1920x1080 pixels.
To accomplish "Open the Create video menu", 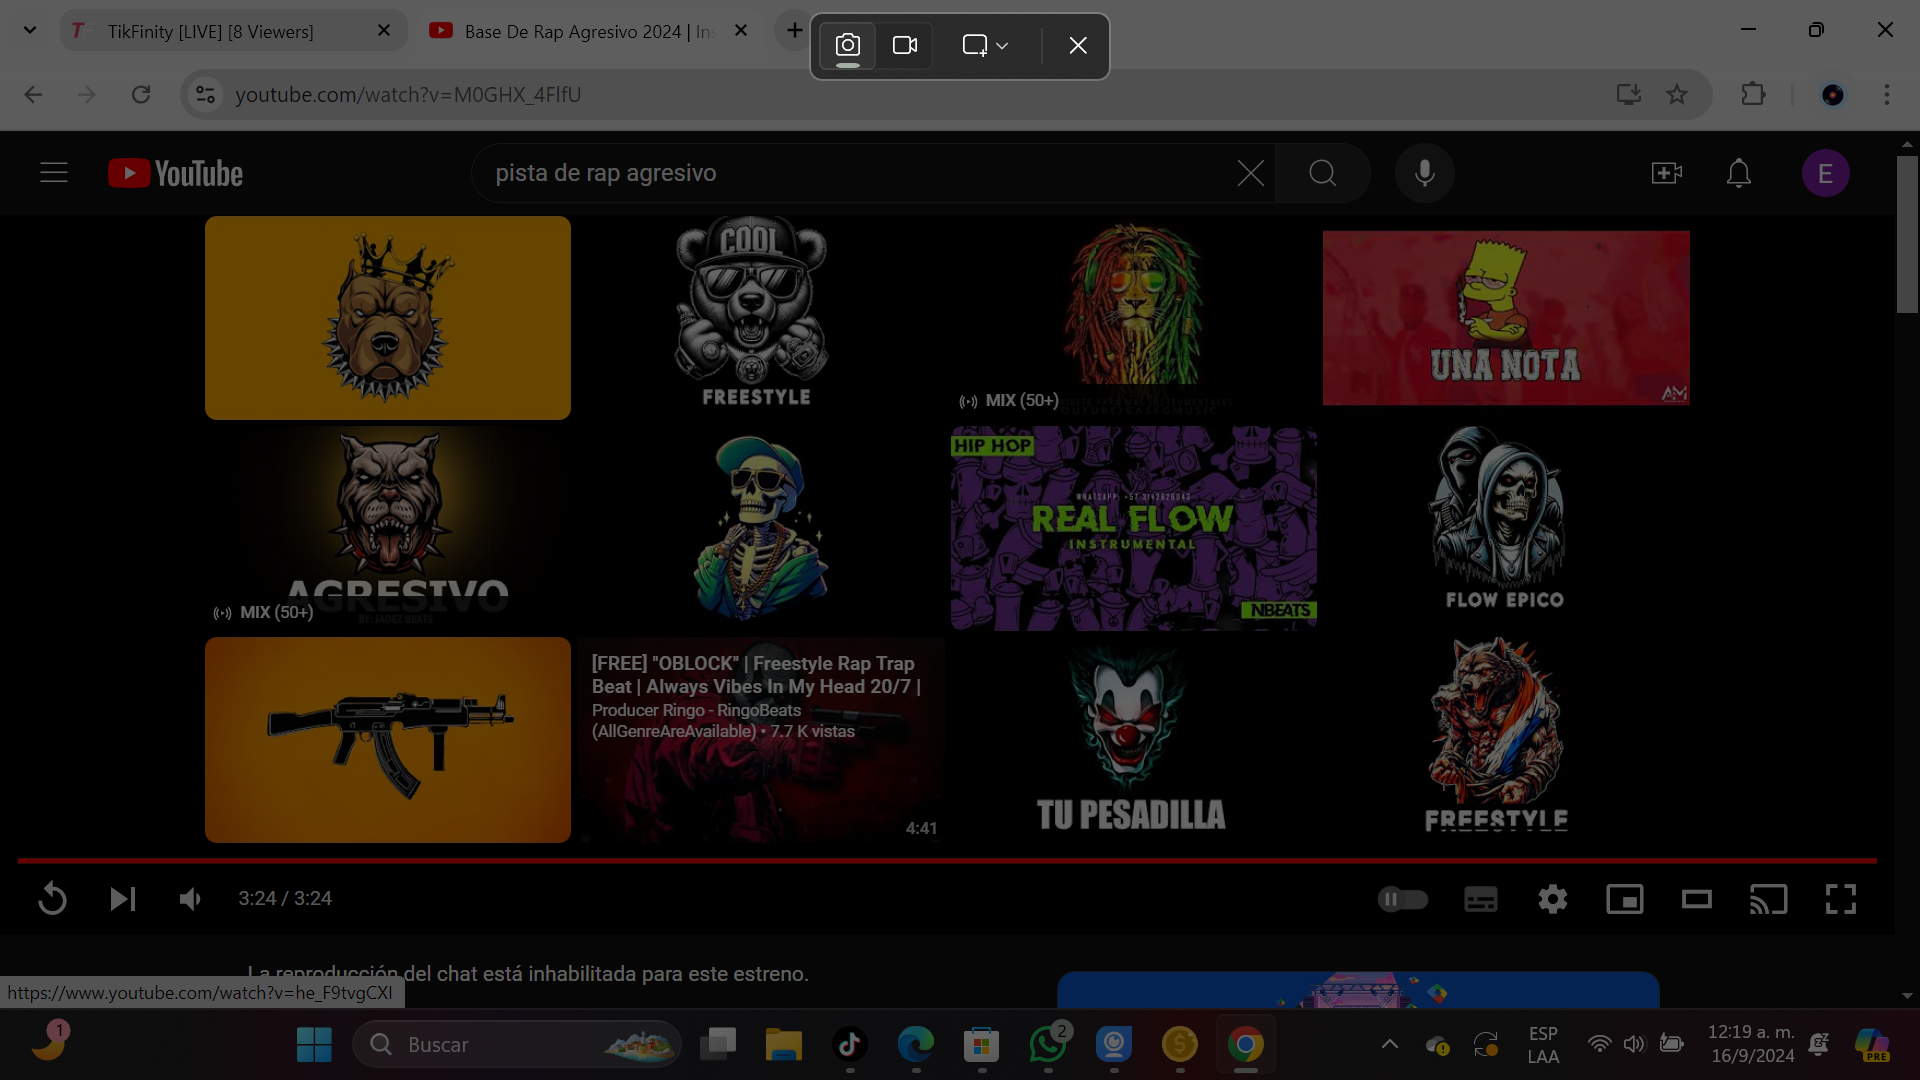I will coord(1666,173).
